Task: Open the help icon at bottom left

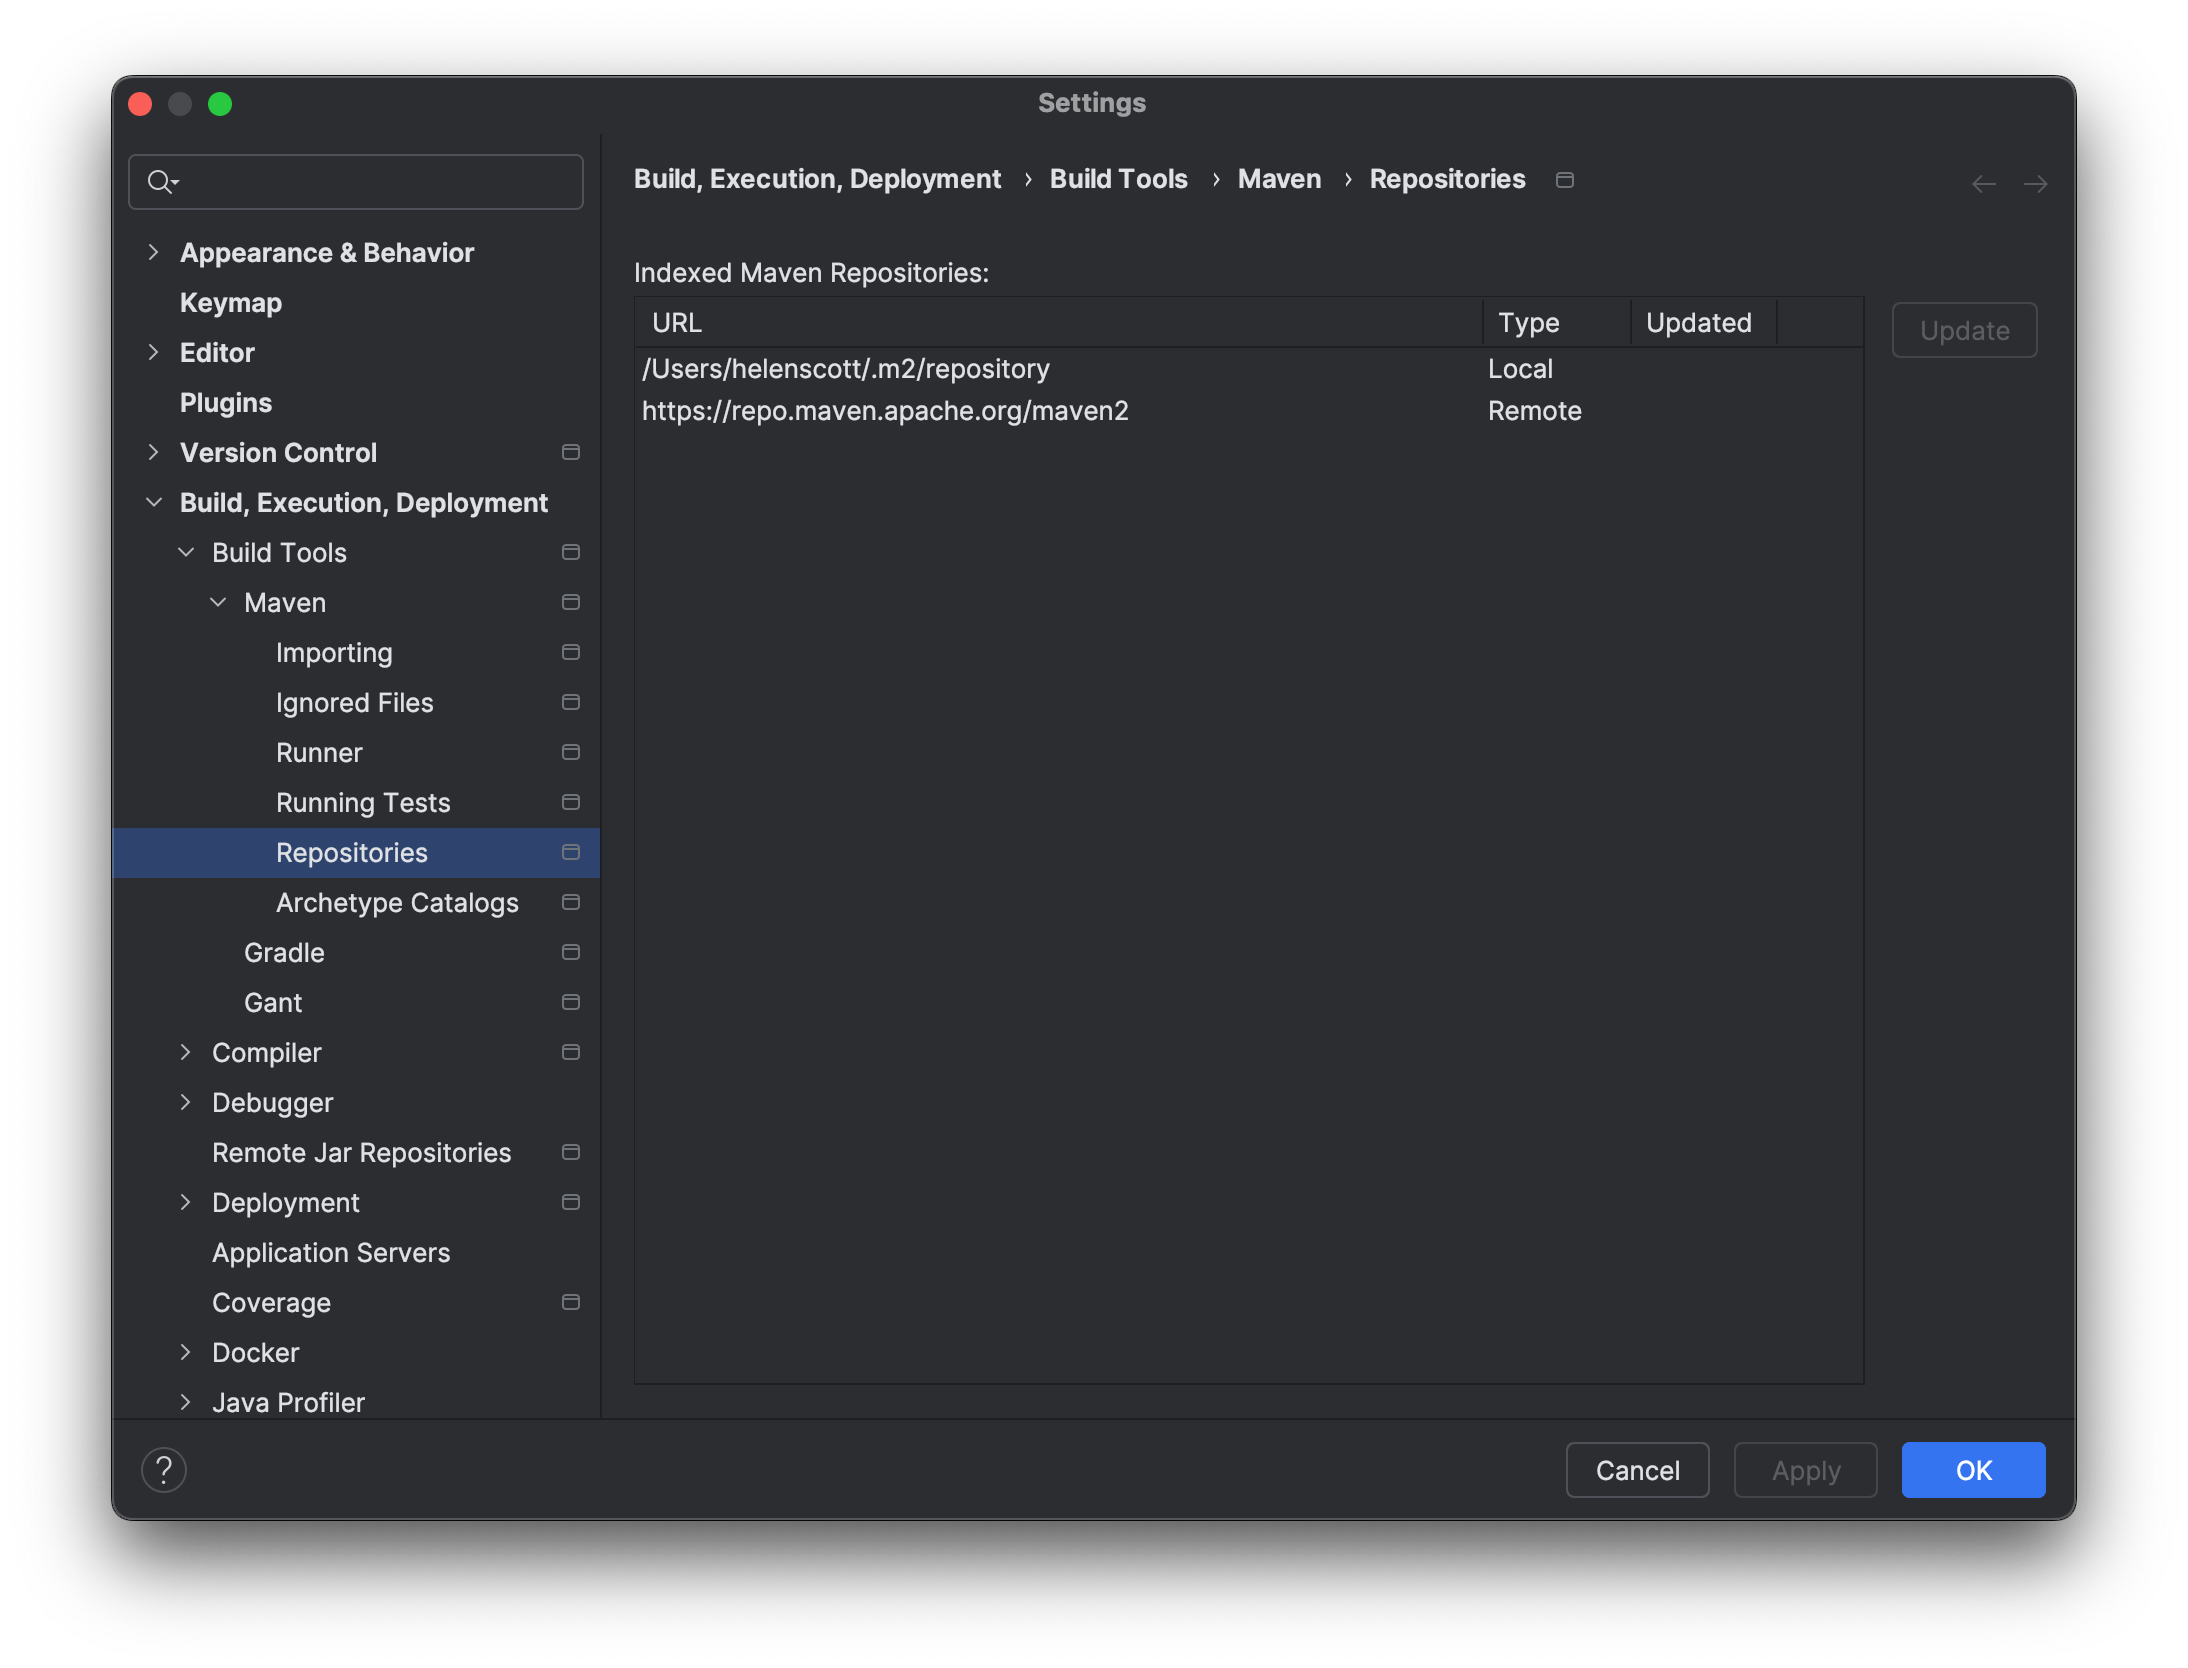Action: coord(164,1469)
